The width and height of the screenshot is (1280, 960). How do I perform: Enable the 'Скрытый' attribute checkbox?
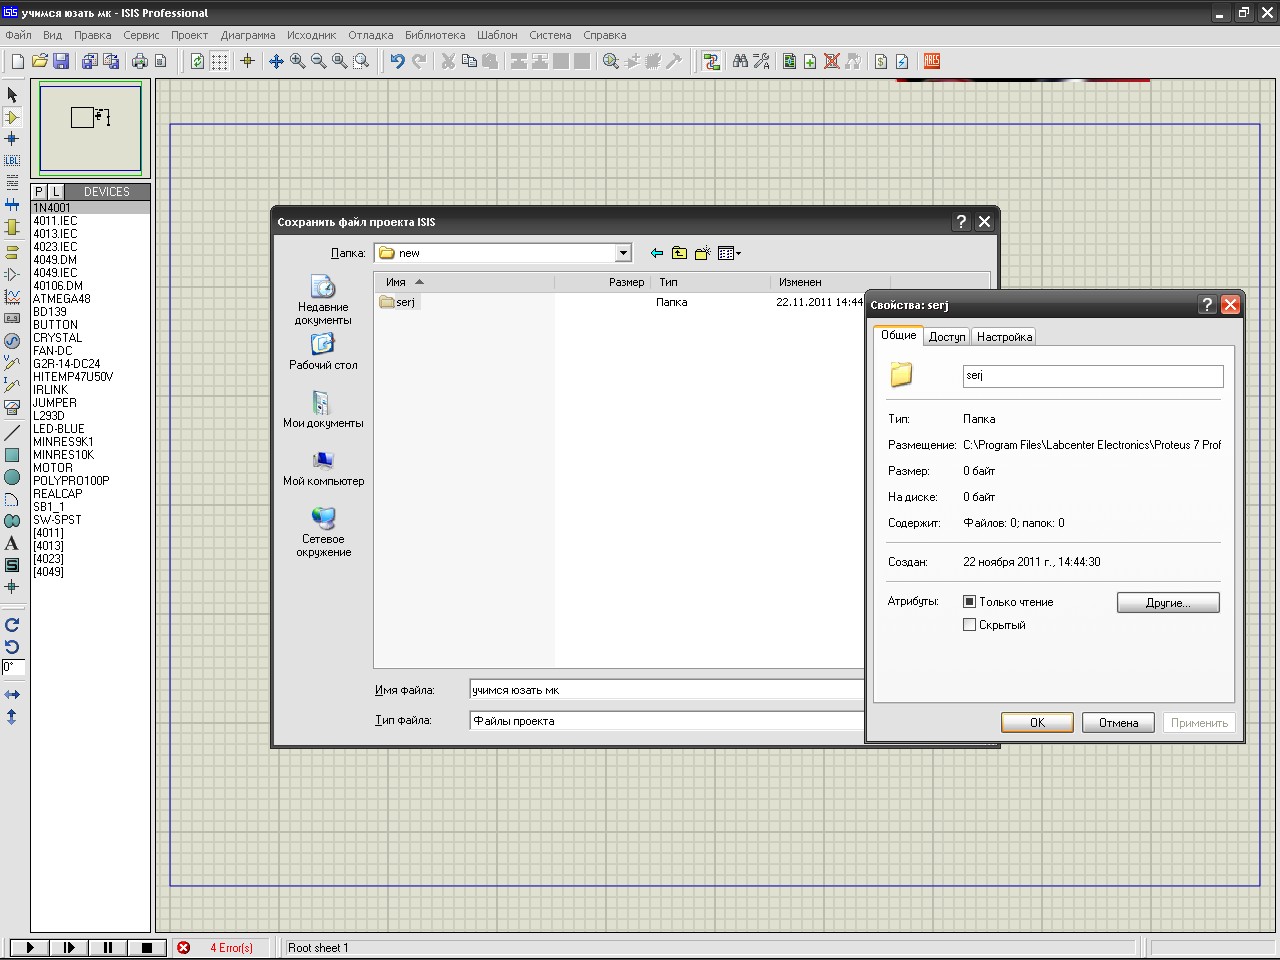pyautogui.click(x=969, y=625)
